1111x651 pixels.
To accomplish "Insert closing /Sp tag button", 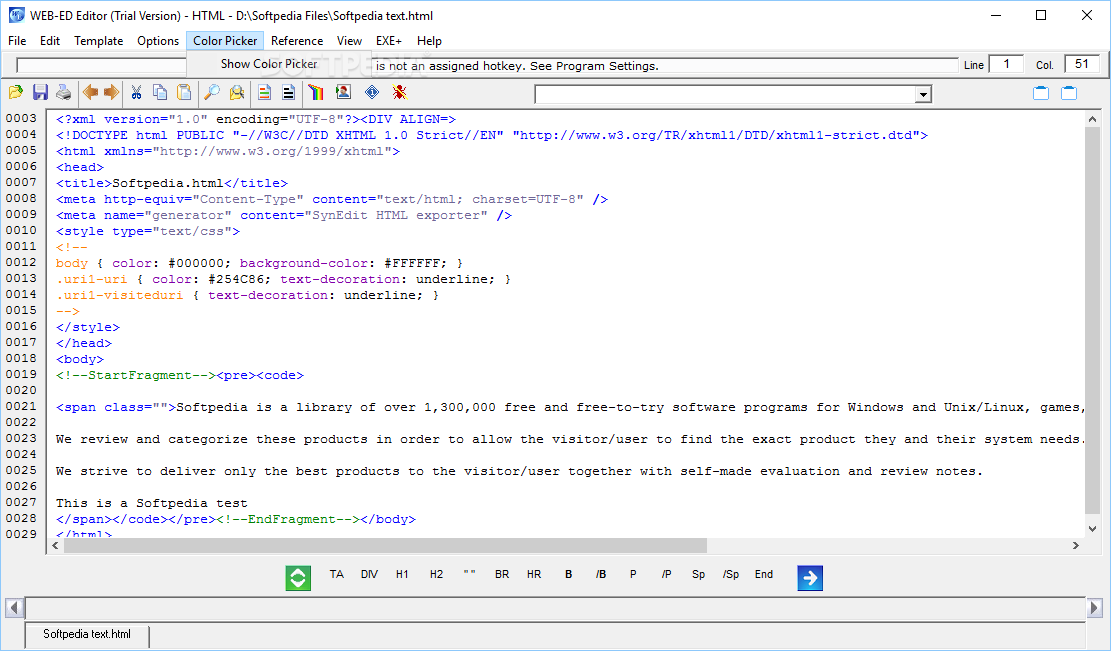I will tap(731, 574).
